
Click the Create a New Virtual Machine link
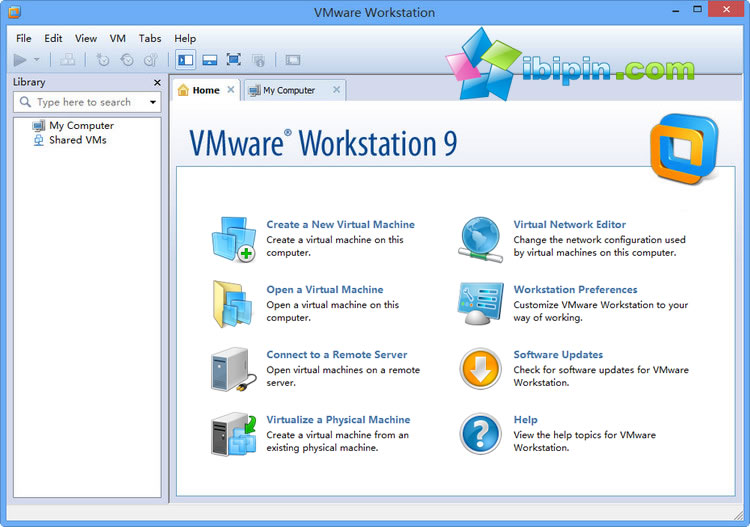[341, 224]
